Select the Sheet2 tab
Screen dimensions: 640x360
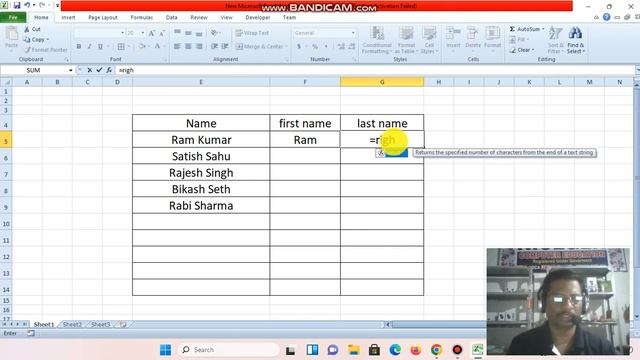[72, 324]
